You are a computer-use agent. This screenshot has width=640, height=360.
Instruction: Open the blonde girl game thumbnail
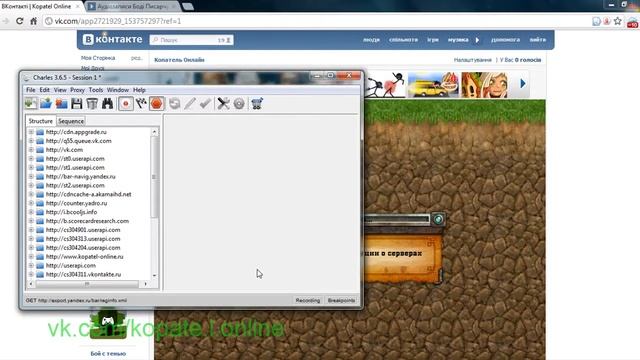pos(484,84)
